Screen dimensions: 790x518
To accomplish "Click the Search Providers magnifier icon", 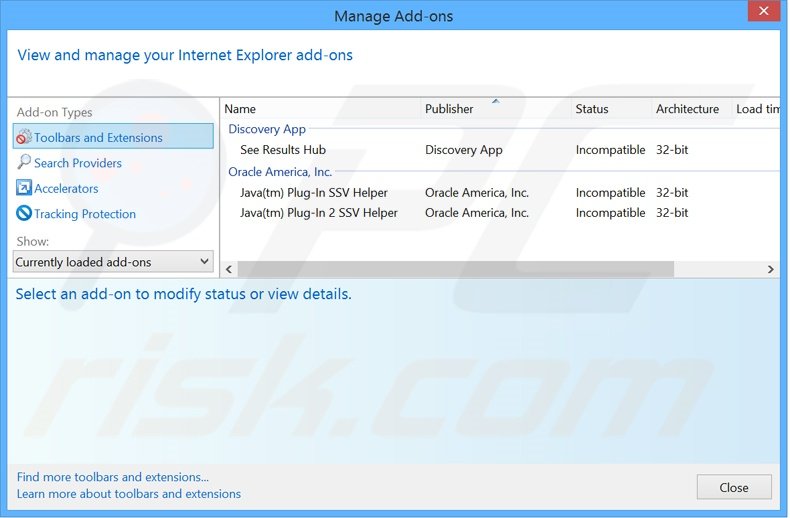I will click(24, 162).
